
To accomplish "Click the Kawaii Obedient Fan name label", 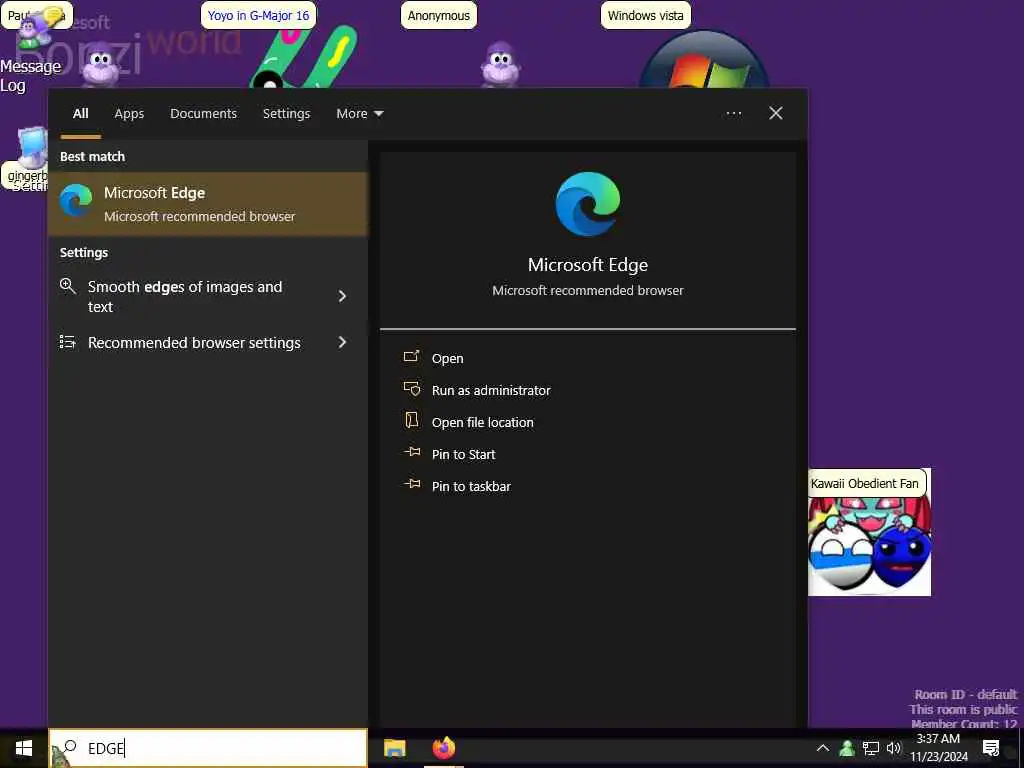I will 865,483.
